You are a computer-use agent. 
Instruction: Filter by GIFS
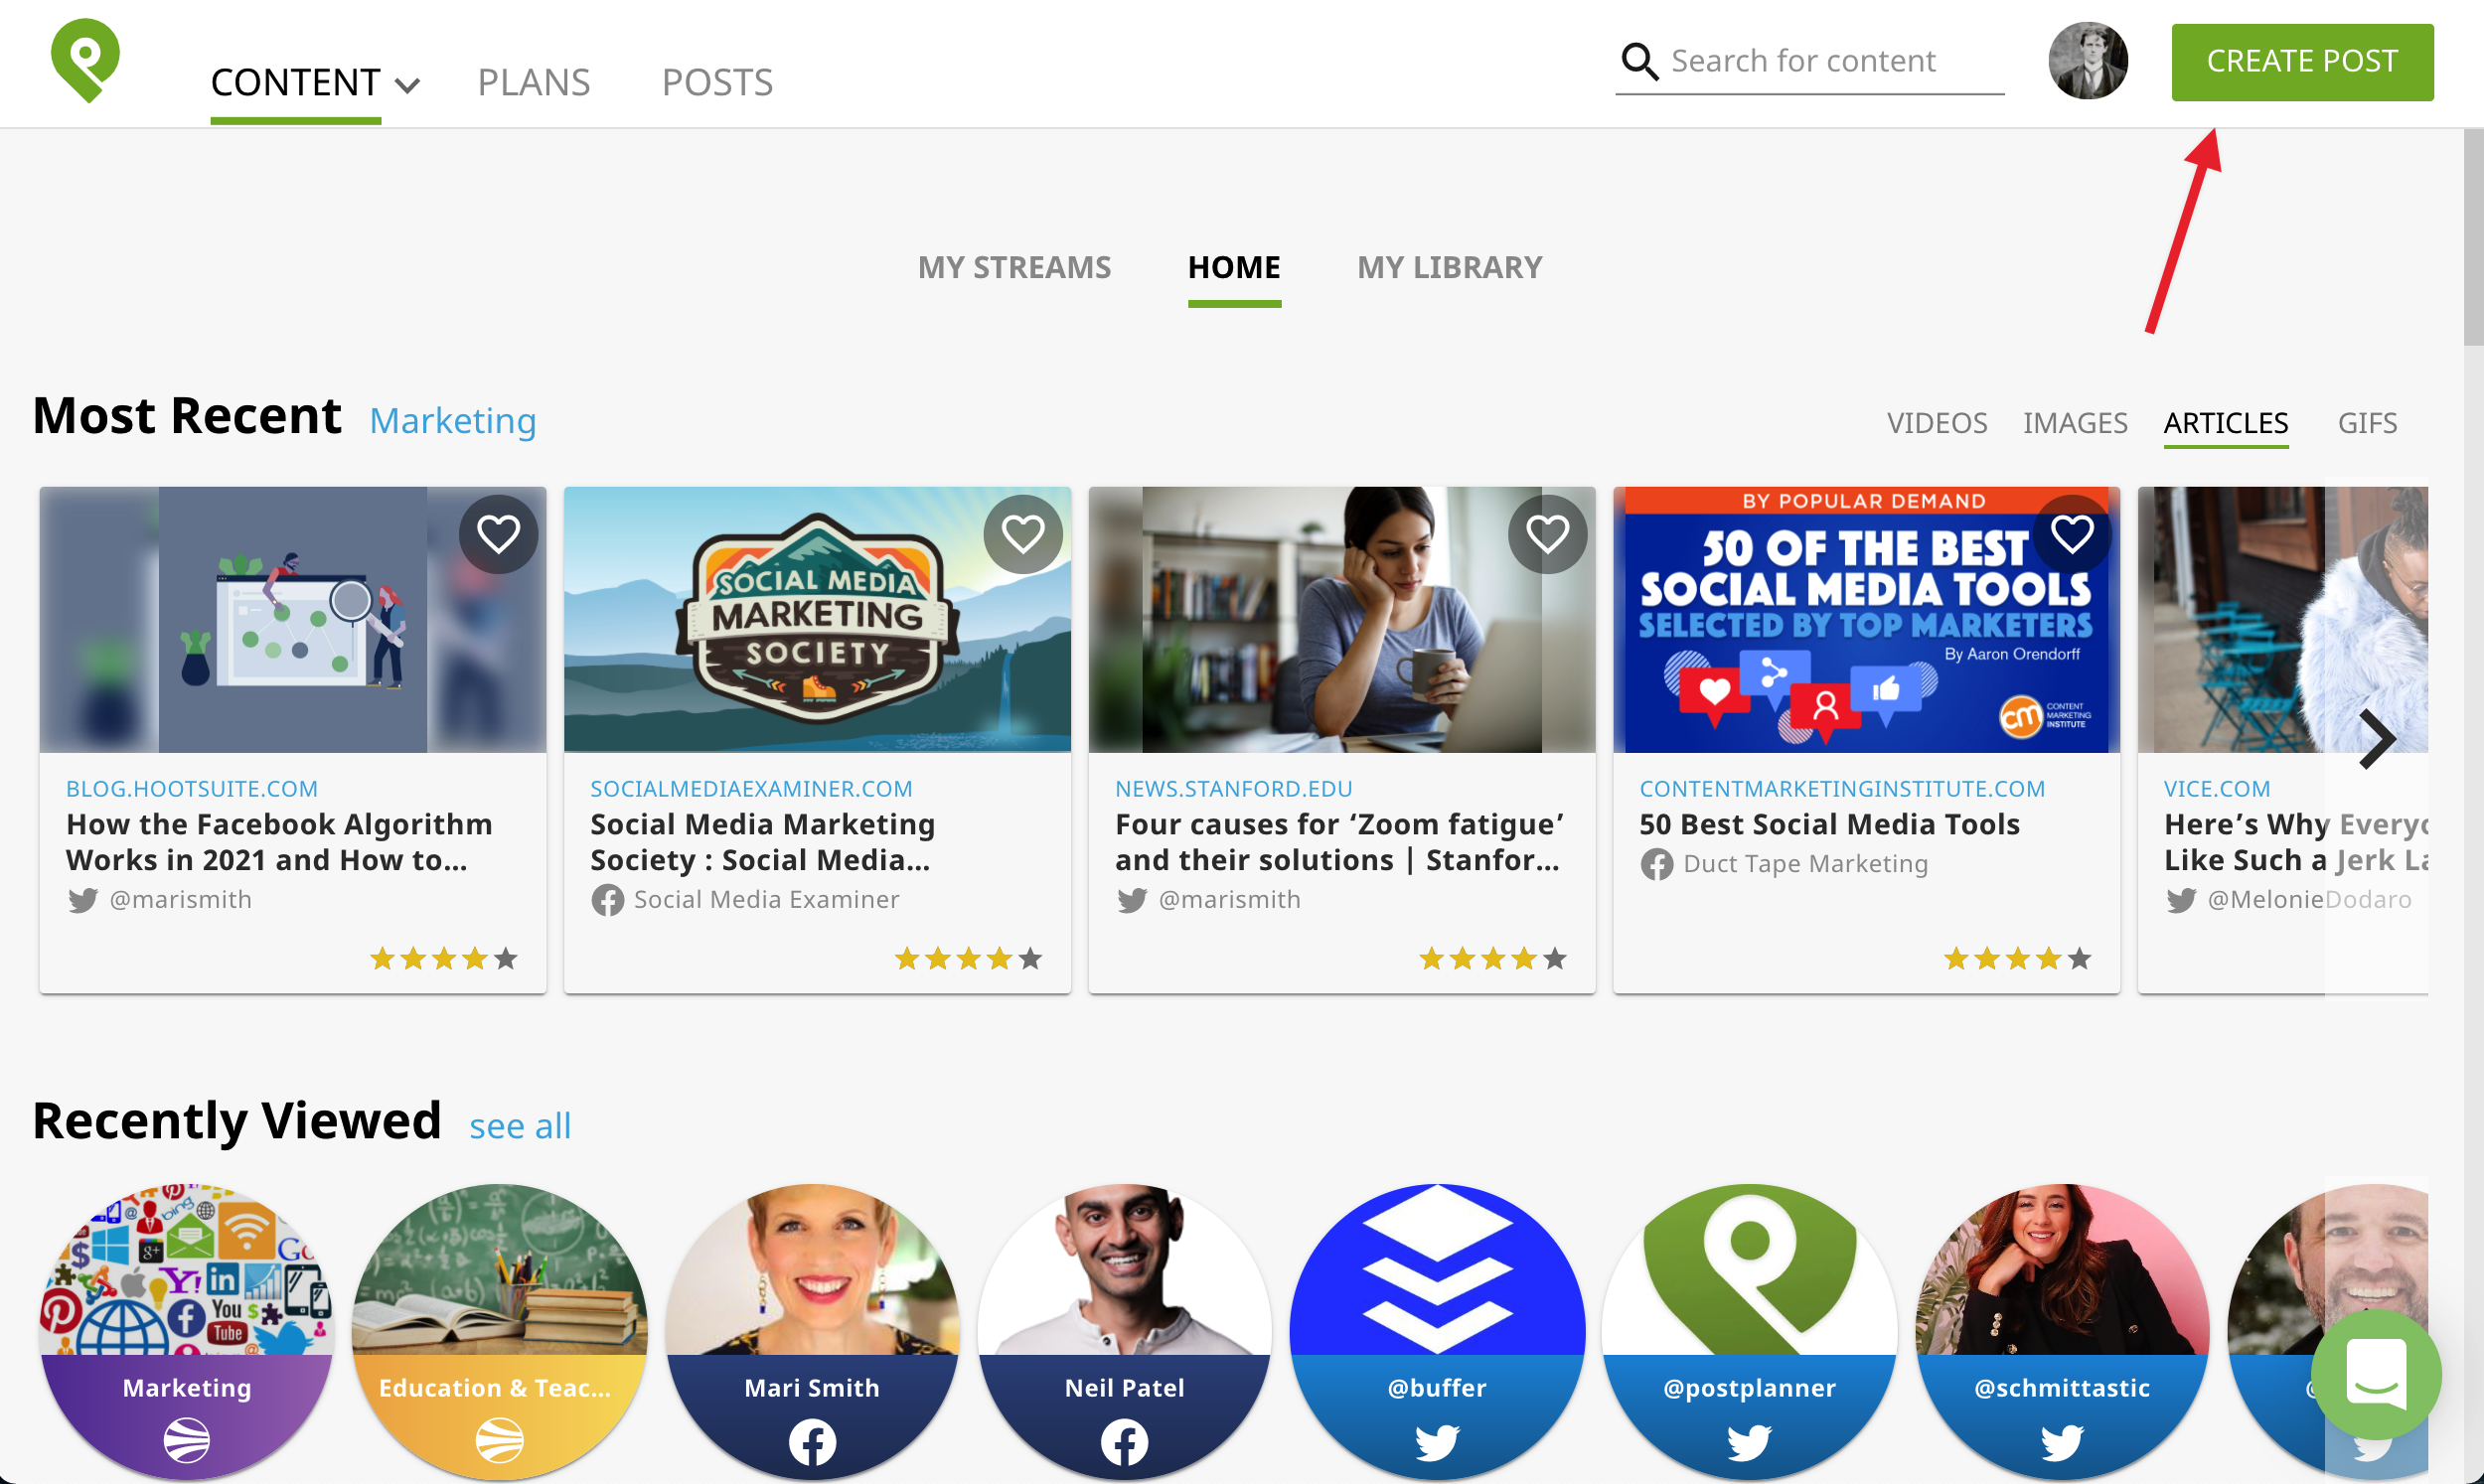point(2366,423)
